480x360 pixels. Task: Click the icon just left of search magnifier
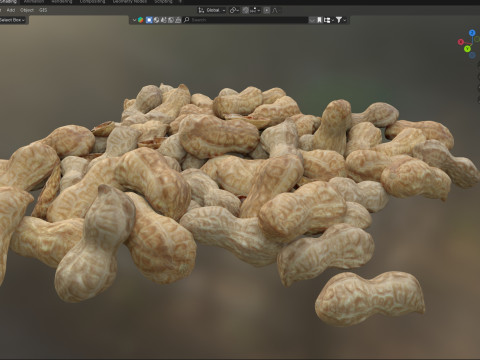tap(178, 20)
